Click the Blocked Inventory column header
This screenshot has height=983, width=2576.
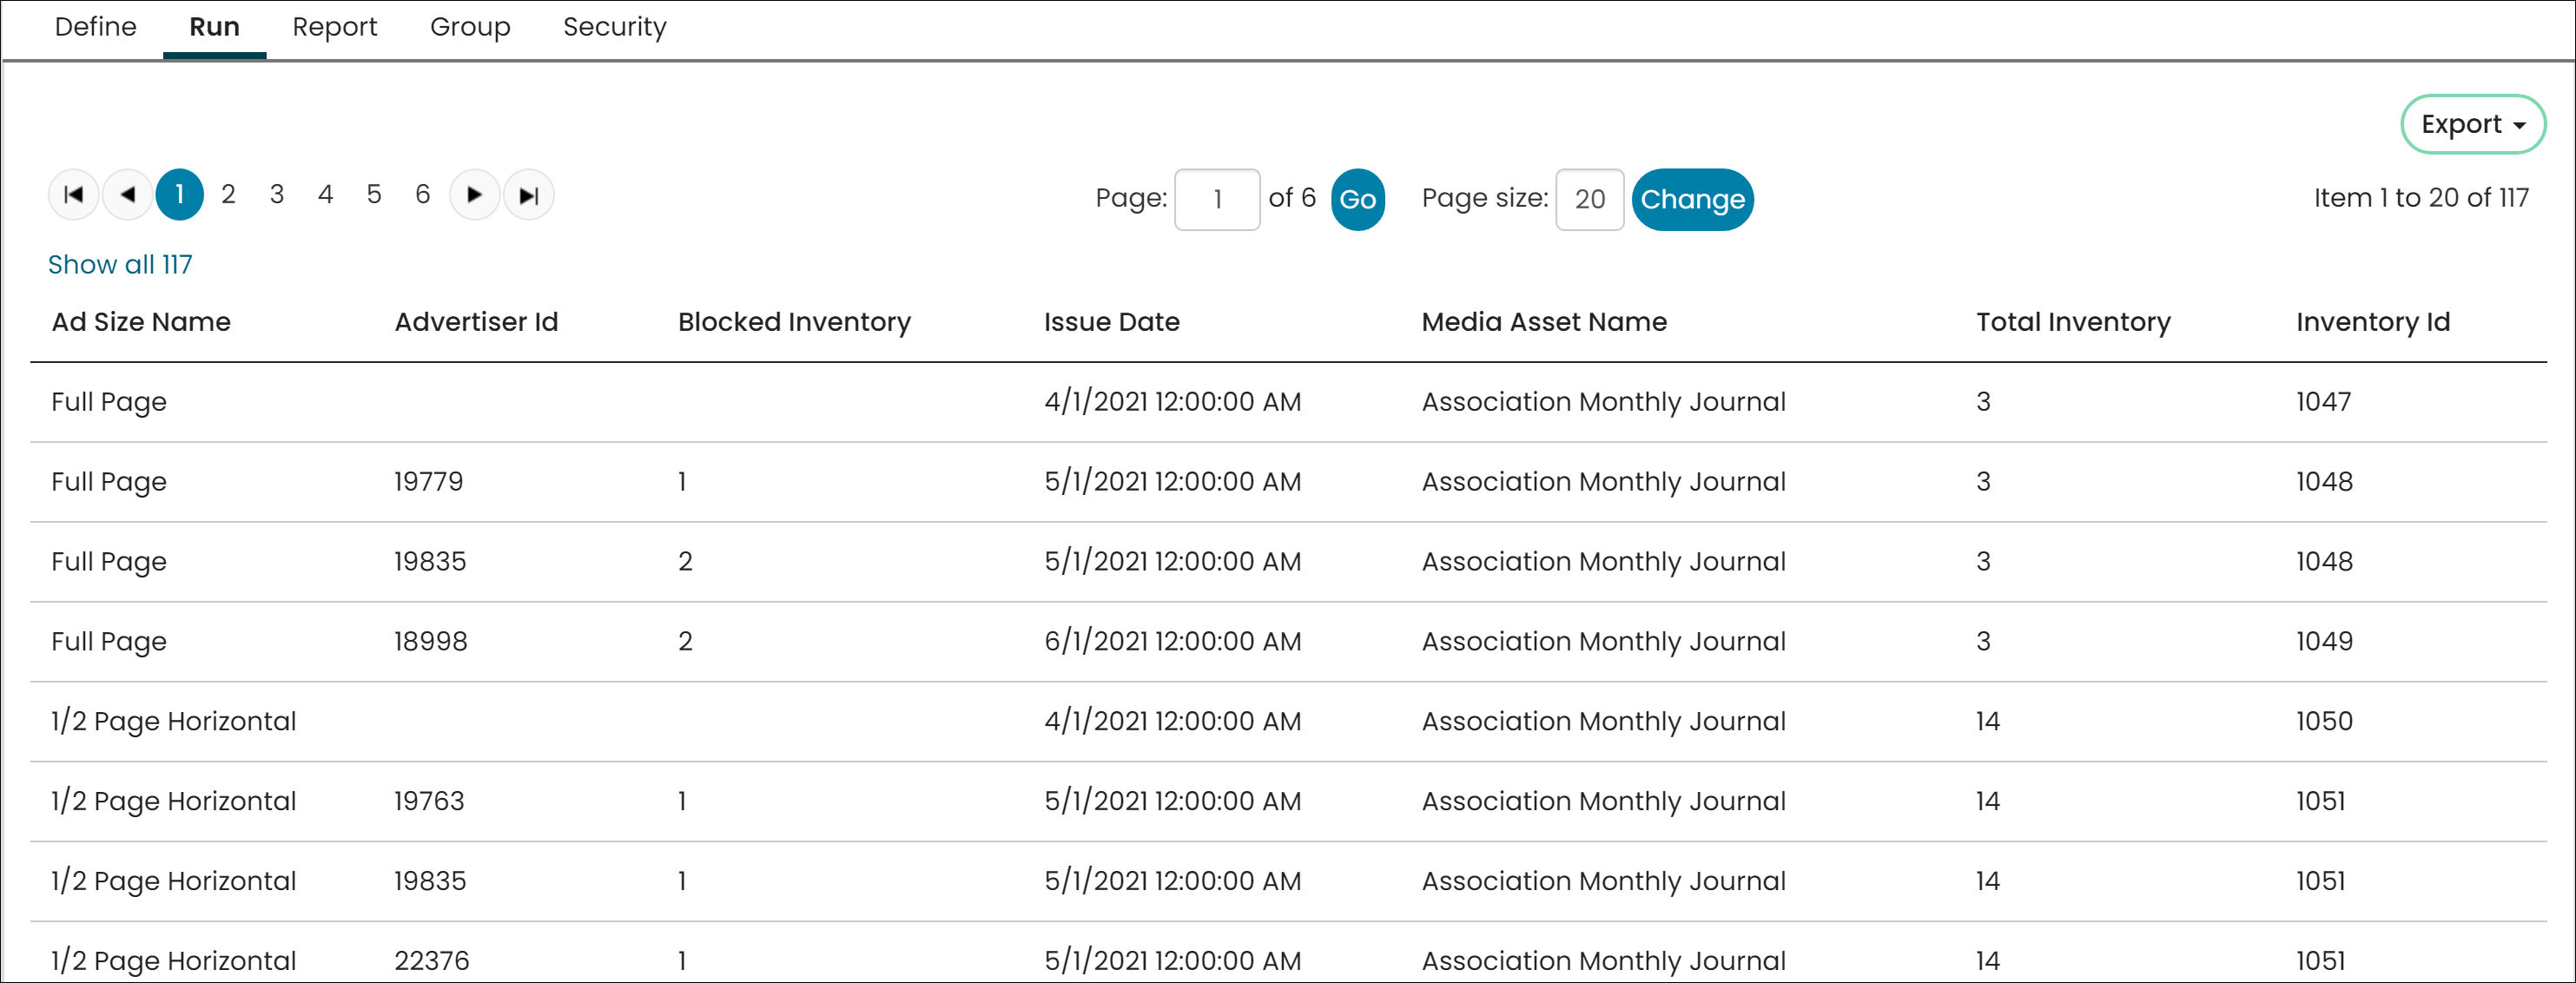click(x=795, y=322)
